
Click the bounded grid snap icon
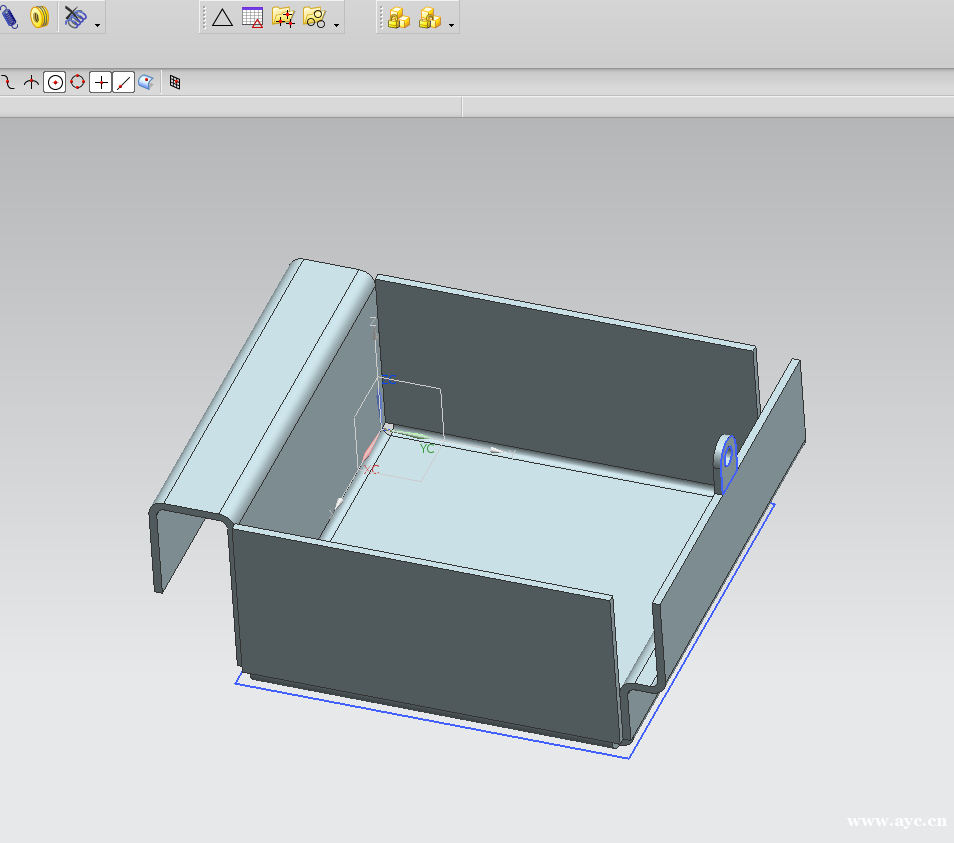175,83
